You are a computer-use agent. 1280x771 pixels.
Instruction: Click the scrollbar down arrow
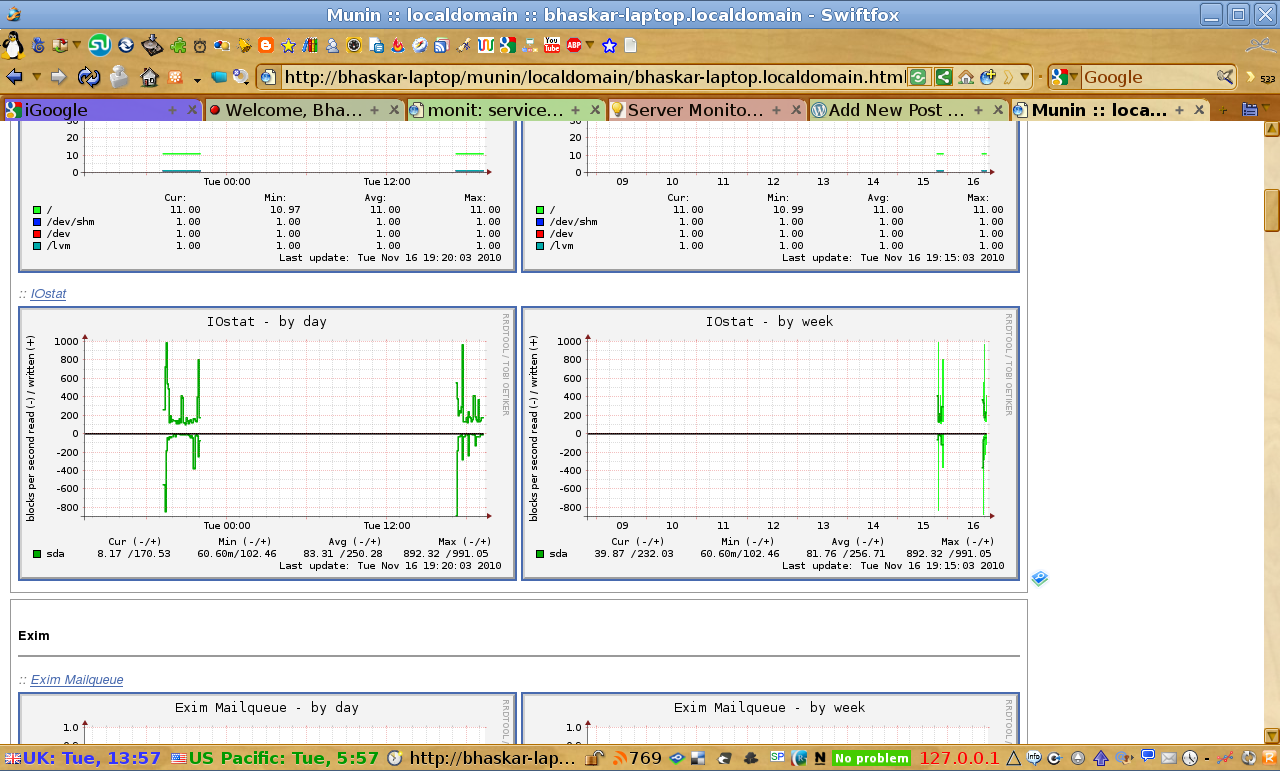tap(1272, 735)
